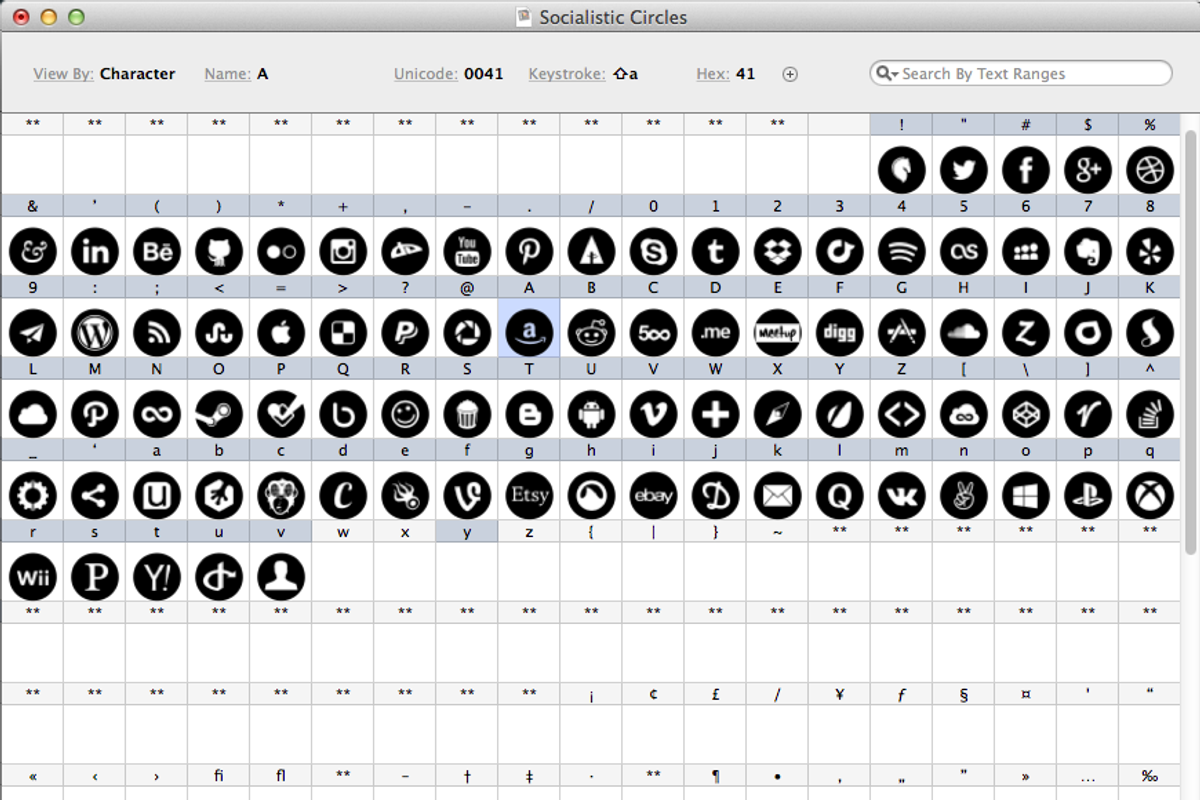Click the App Store glyph under G
This screenshot has height=800, width=1200.
(x=901, y=333)
